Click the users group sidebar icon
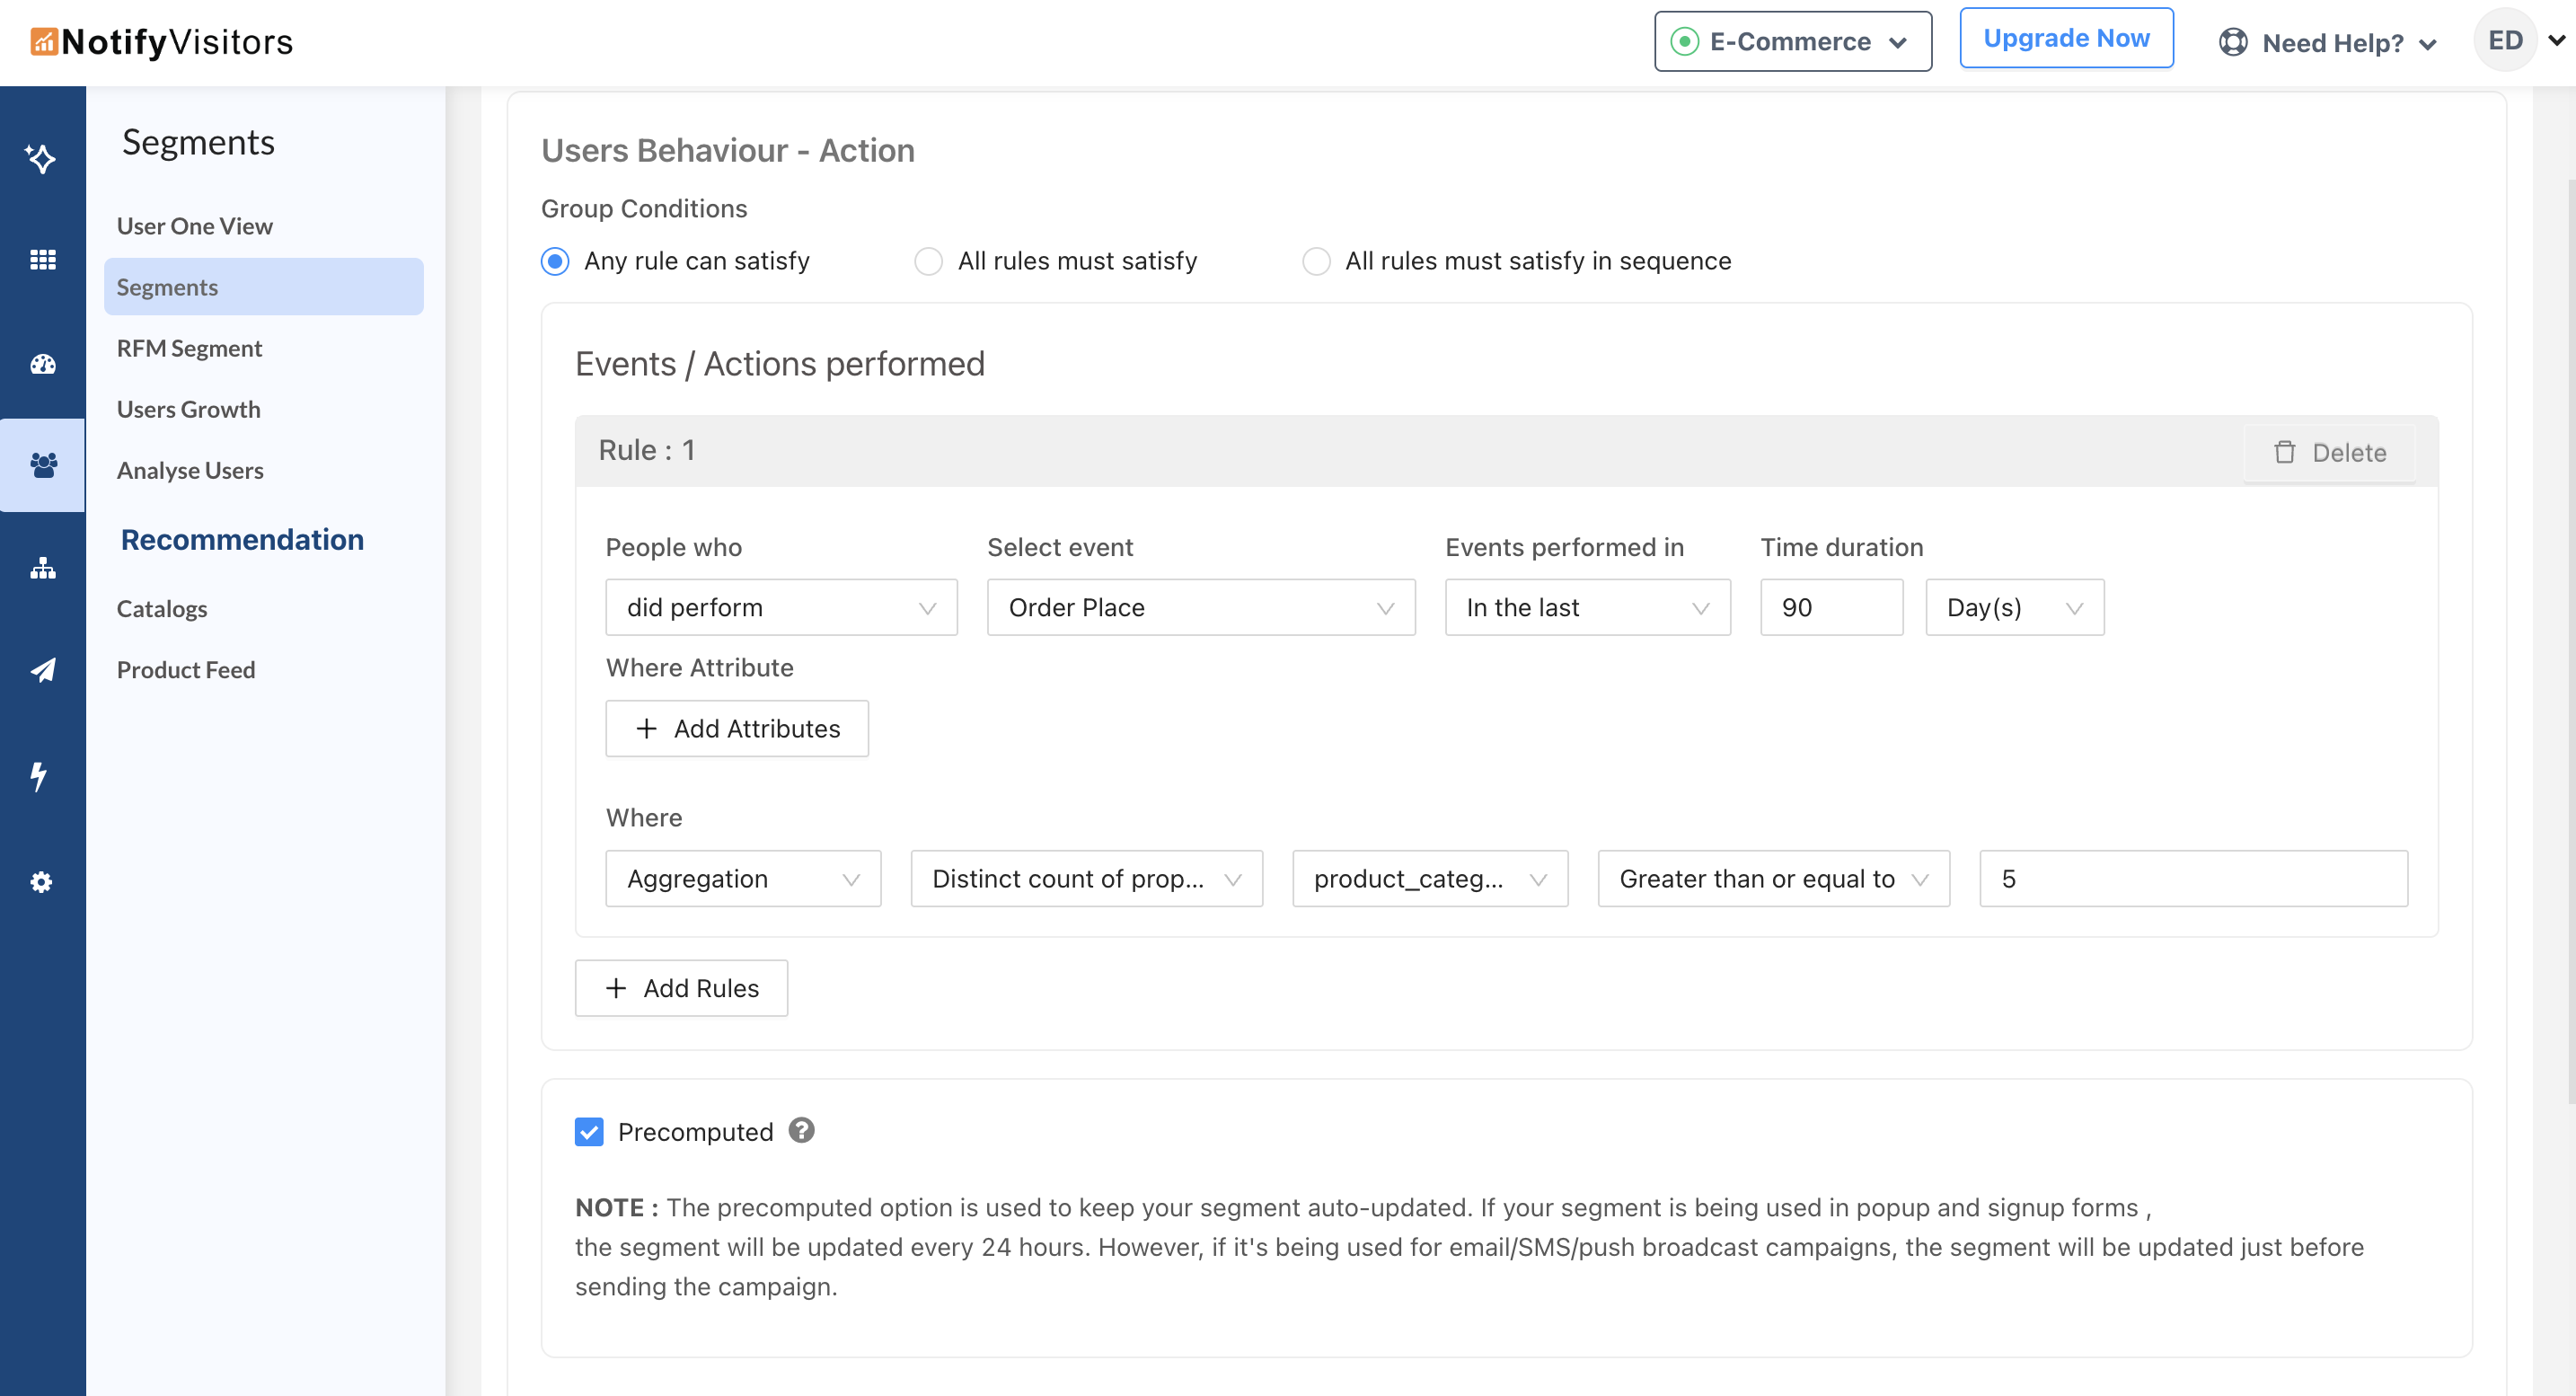This screenshot has width=2576, height=1396. coord(42,465)
